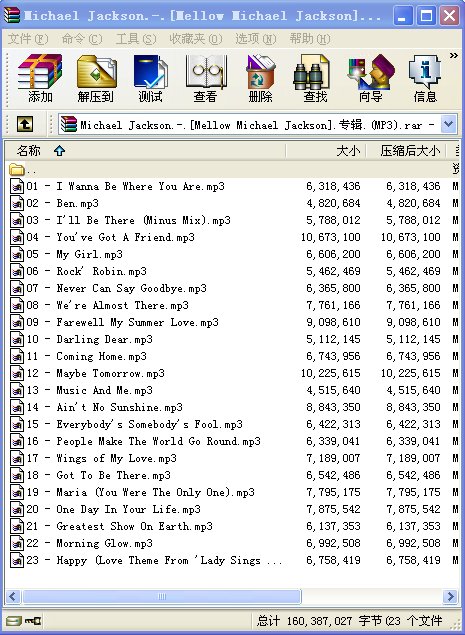Viewport: 465px width, 635px height.
Task: Click size value 10,673,100 in 大小 column
Action: (x=331, y=237)
